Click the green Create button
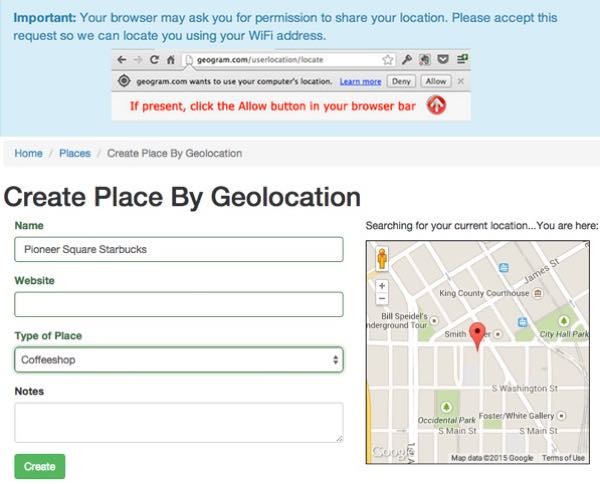Image resolution: width=600 pixels, height=484 pixels. click(40, 466)
